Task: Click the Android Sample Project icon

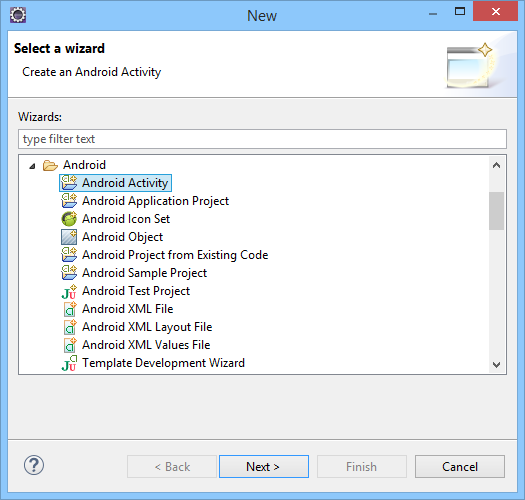Action: (x=69, y=273)
